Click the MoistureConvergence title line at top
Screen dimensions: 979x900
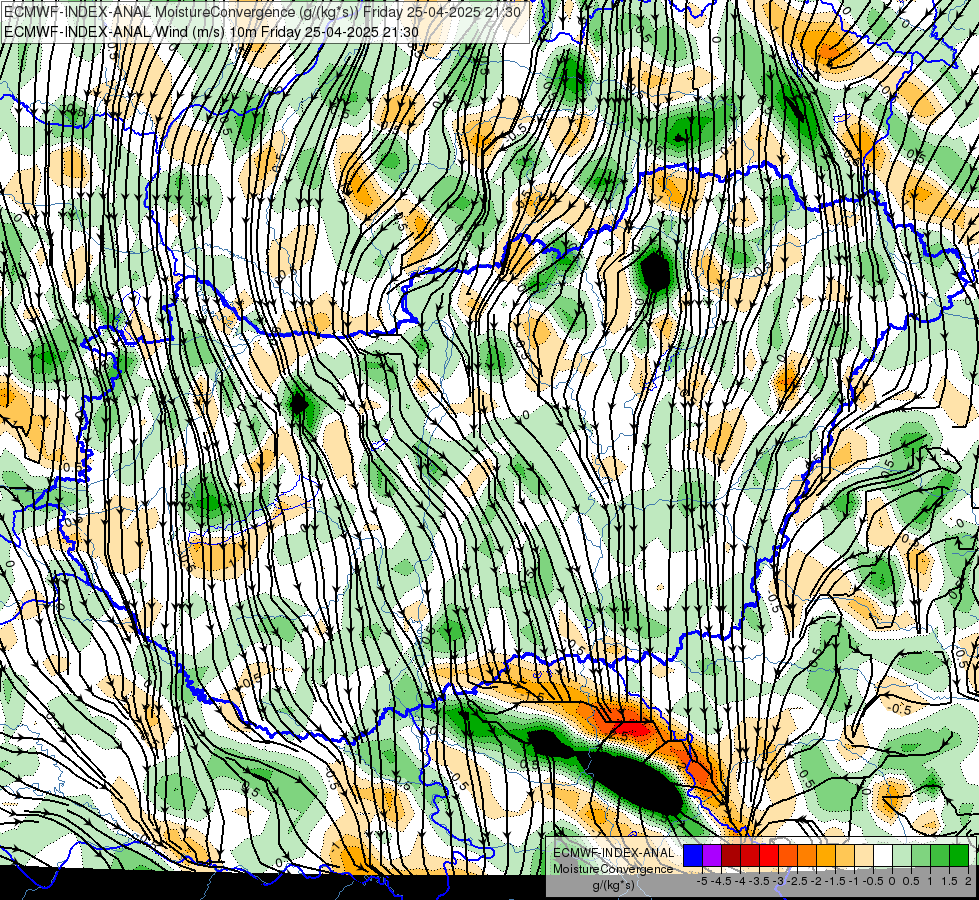pyautogui.click(x=262, y=11)
